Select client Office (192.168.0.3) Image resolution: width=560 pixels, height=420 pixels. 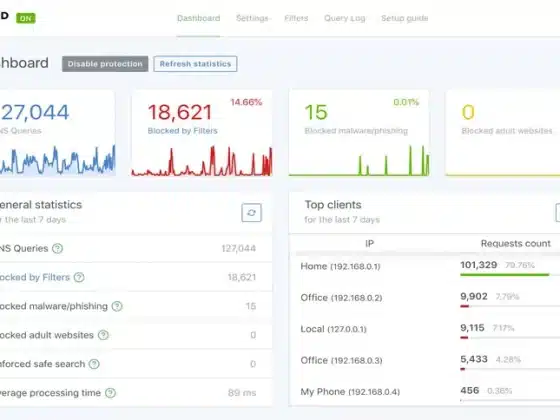click(341, 360)
